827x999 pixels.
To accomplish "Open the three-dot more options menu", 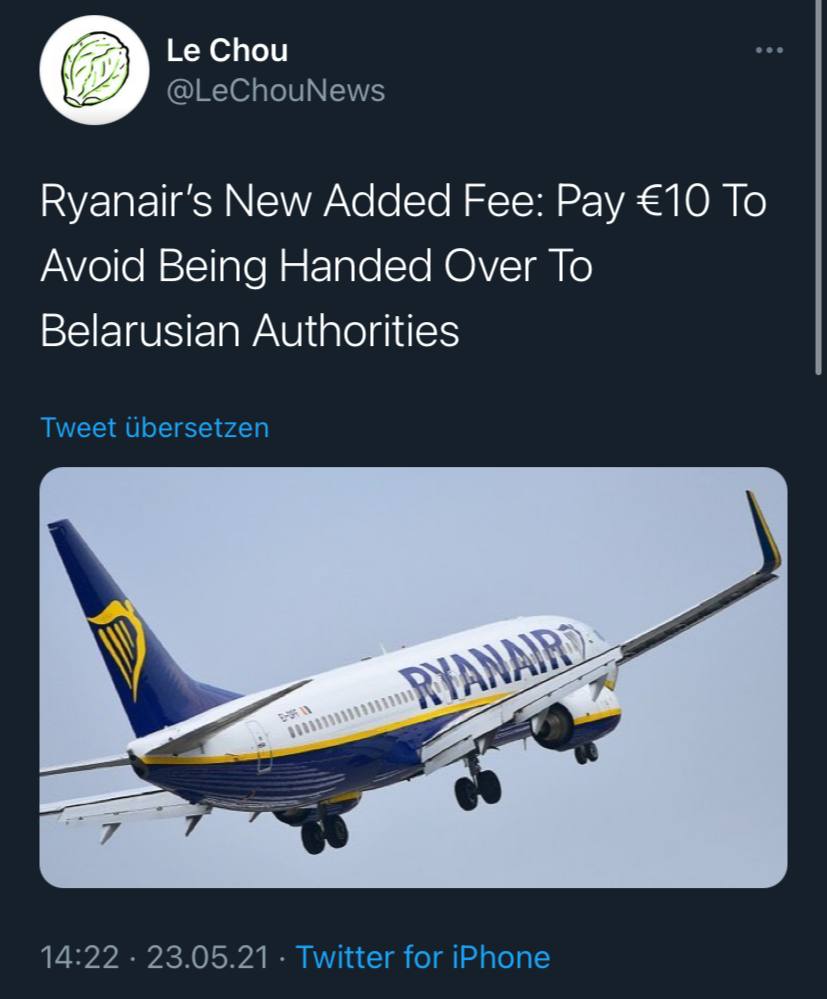I will tap(769, 50).
